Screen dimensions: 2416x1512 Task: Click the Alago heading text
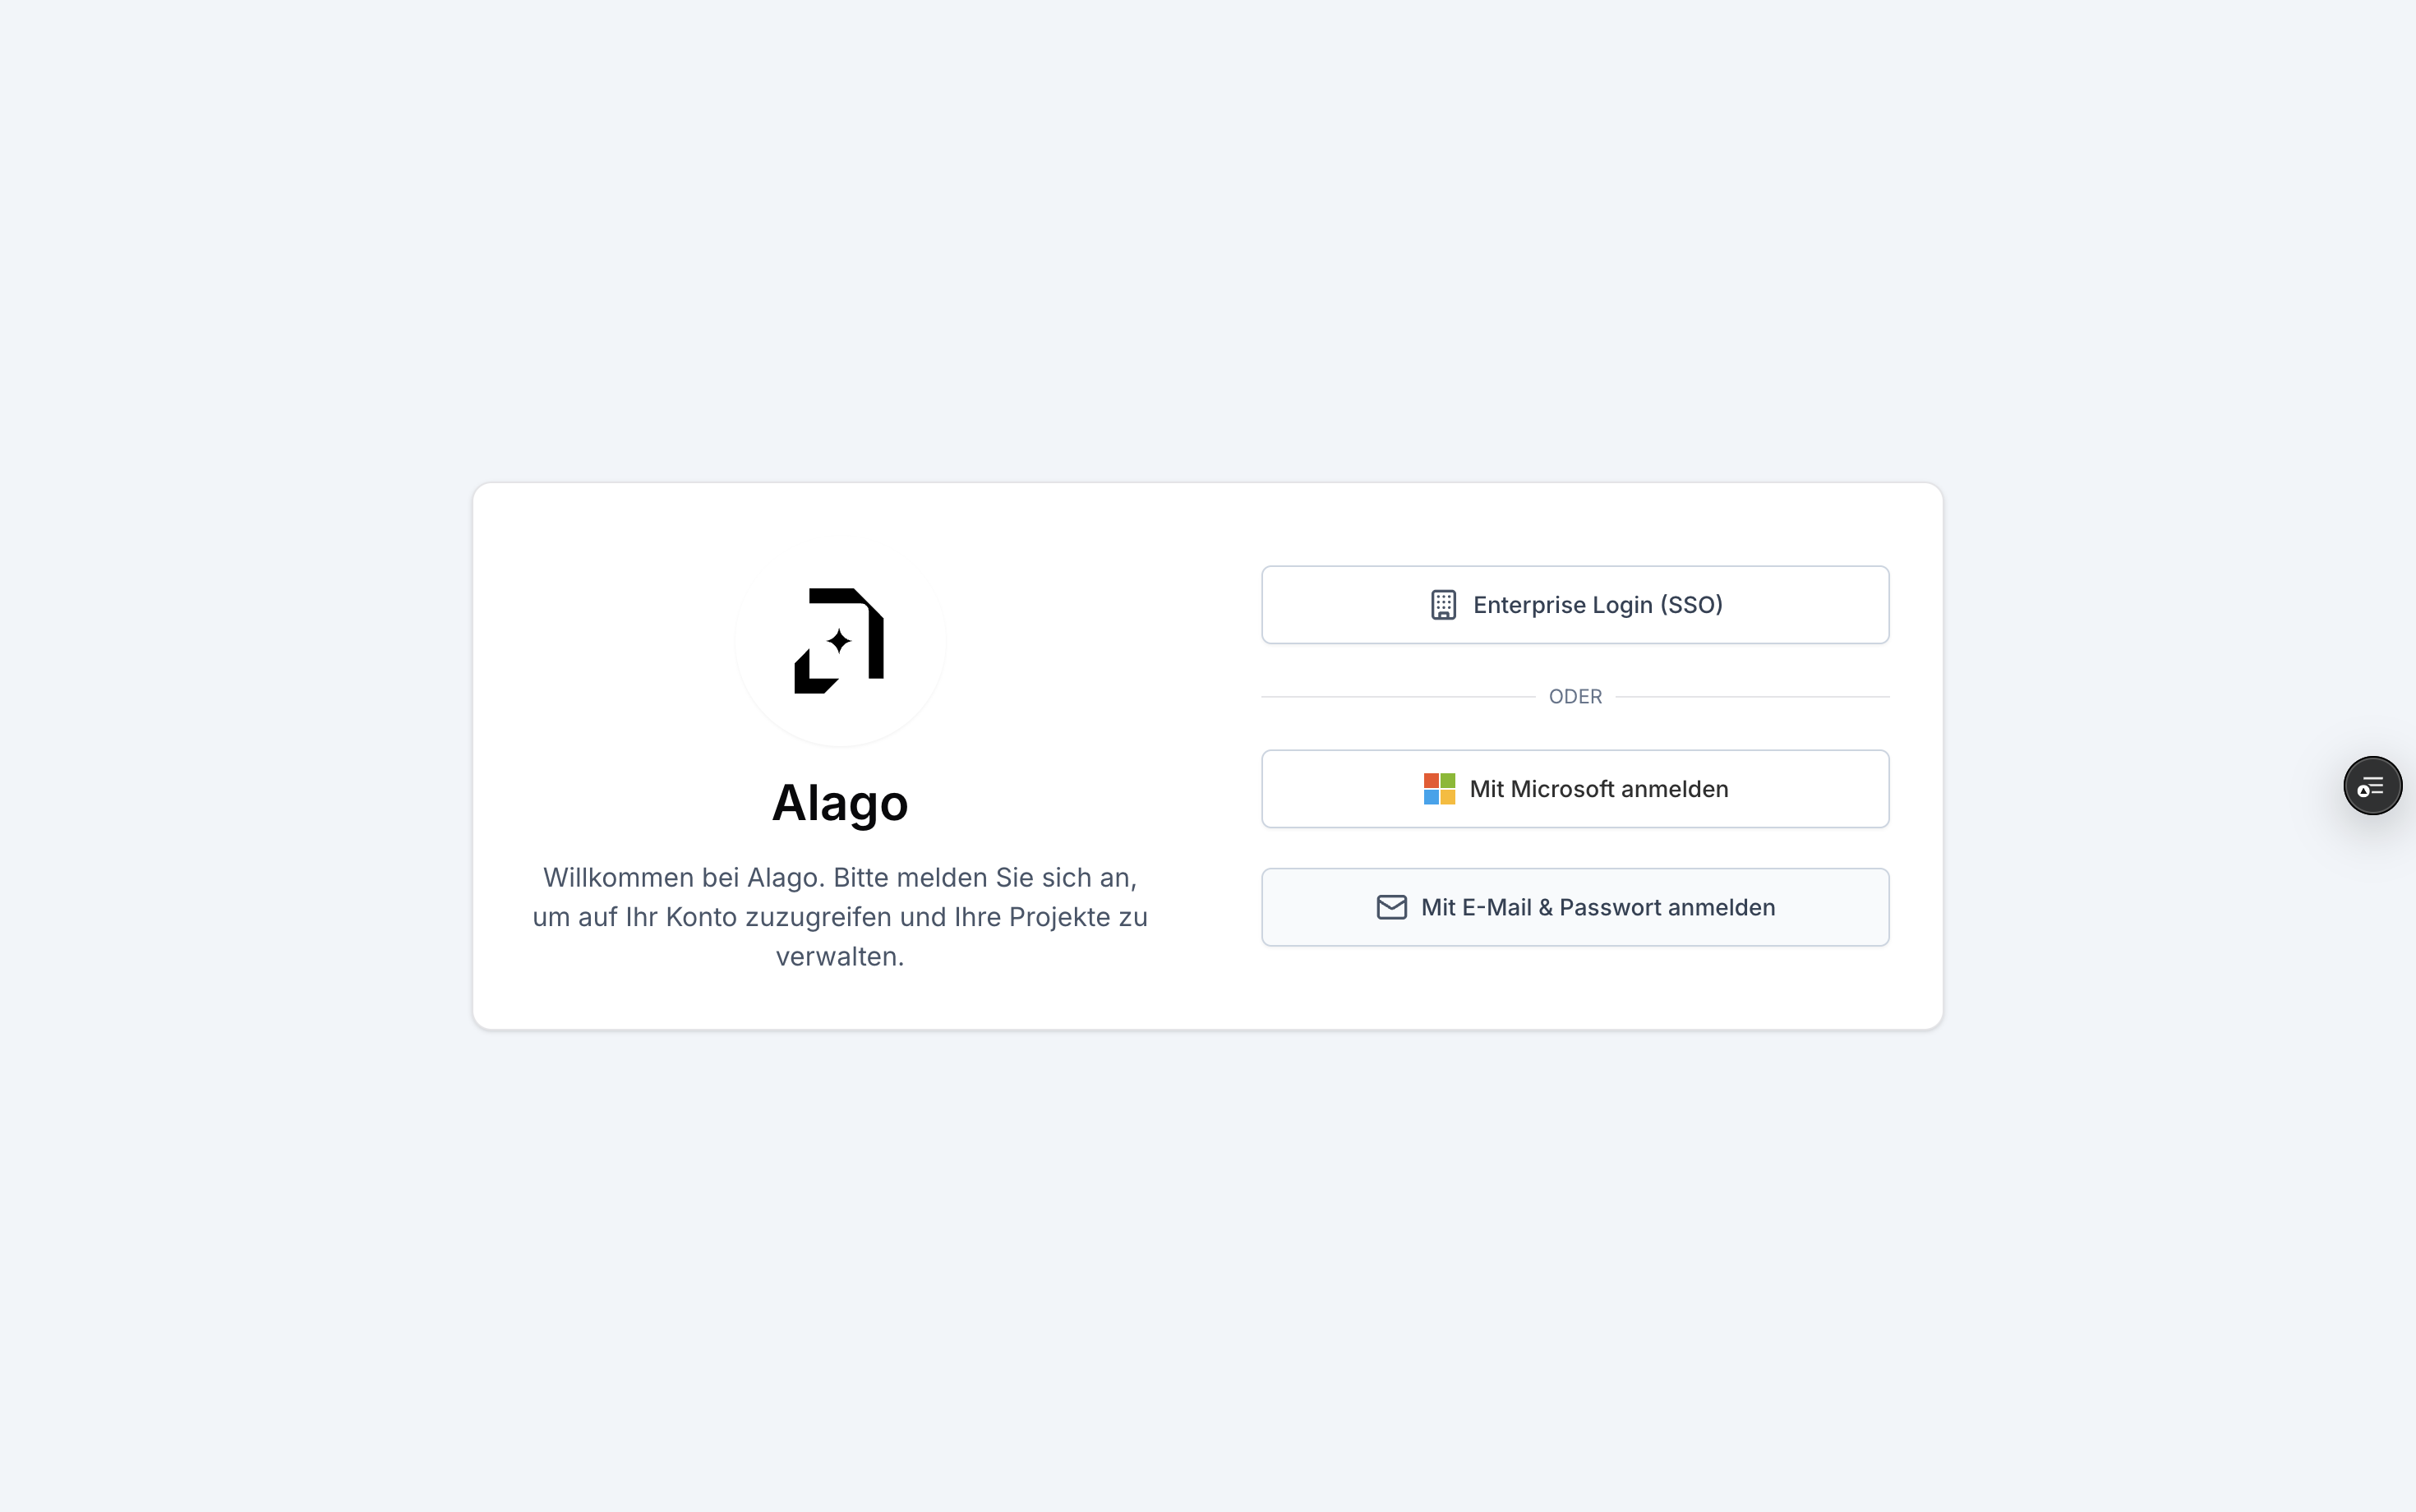(x=839, y=802)
